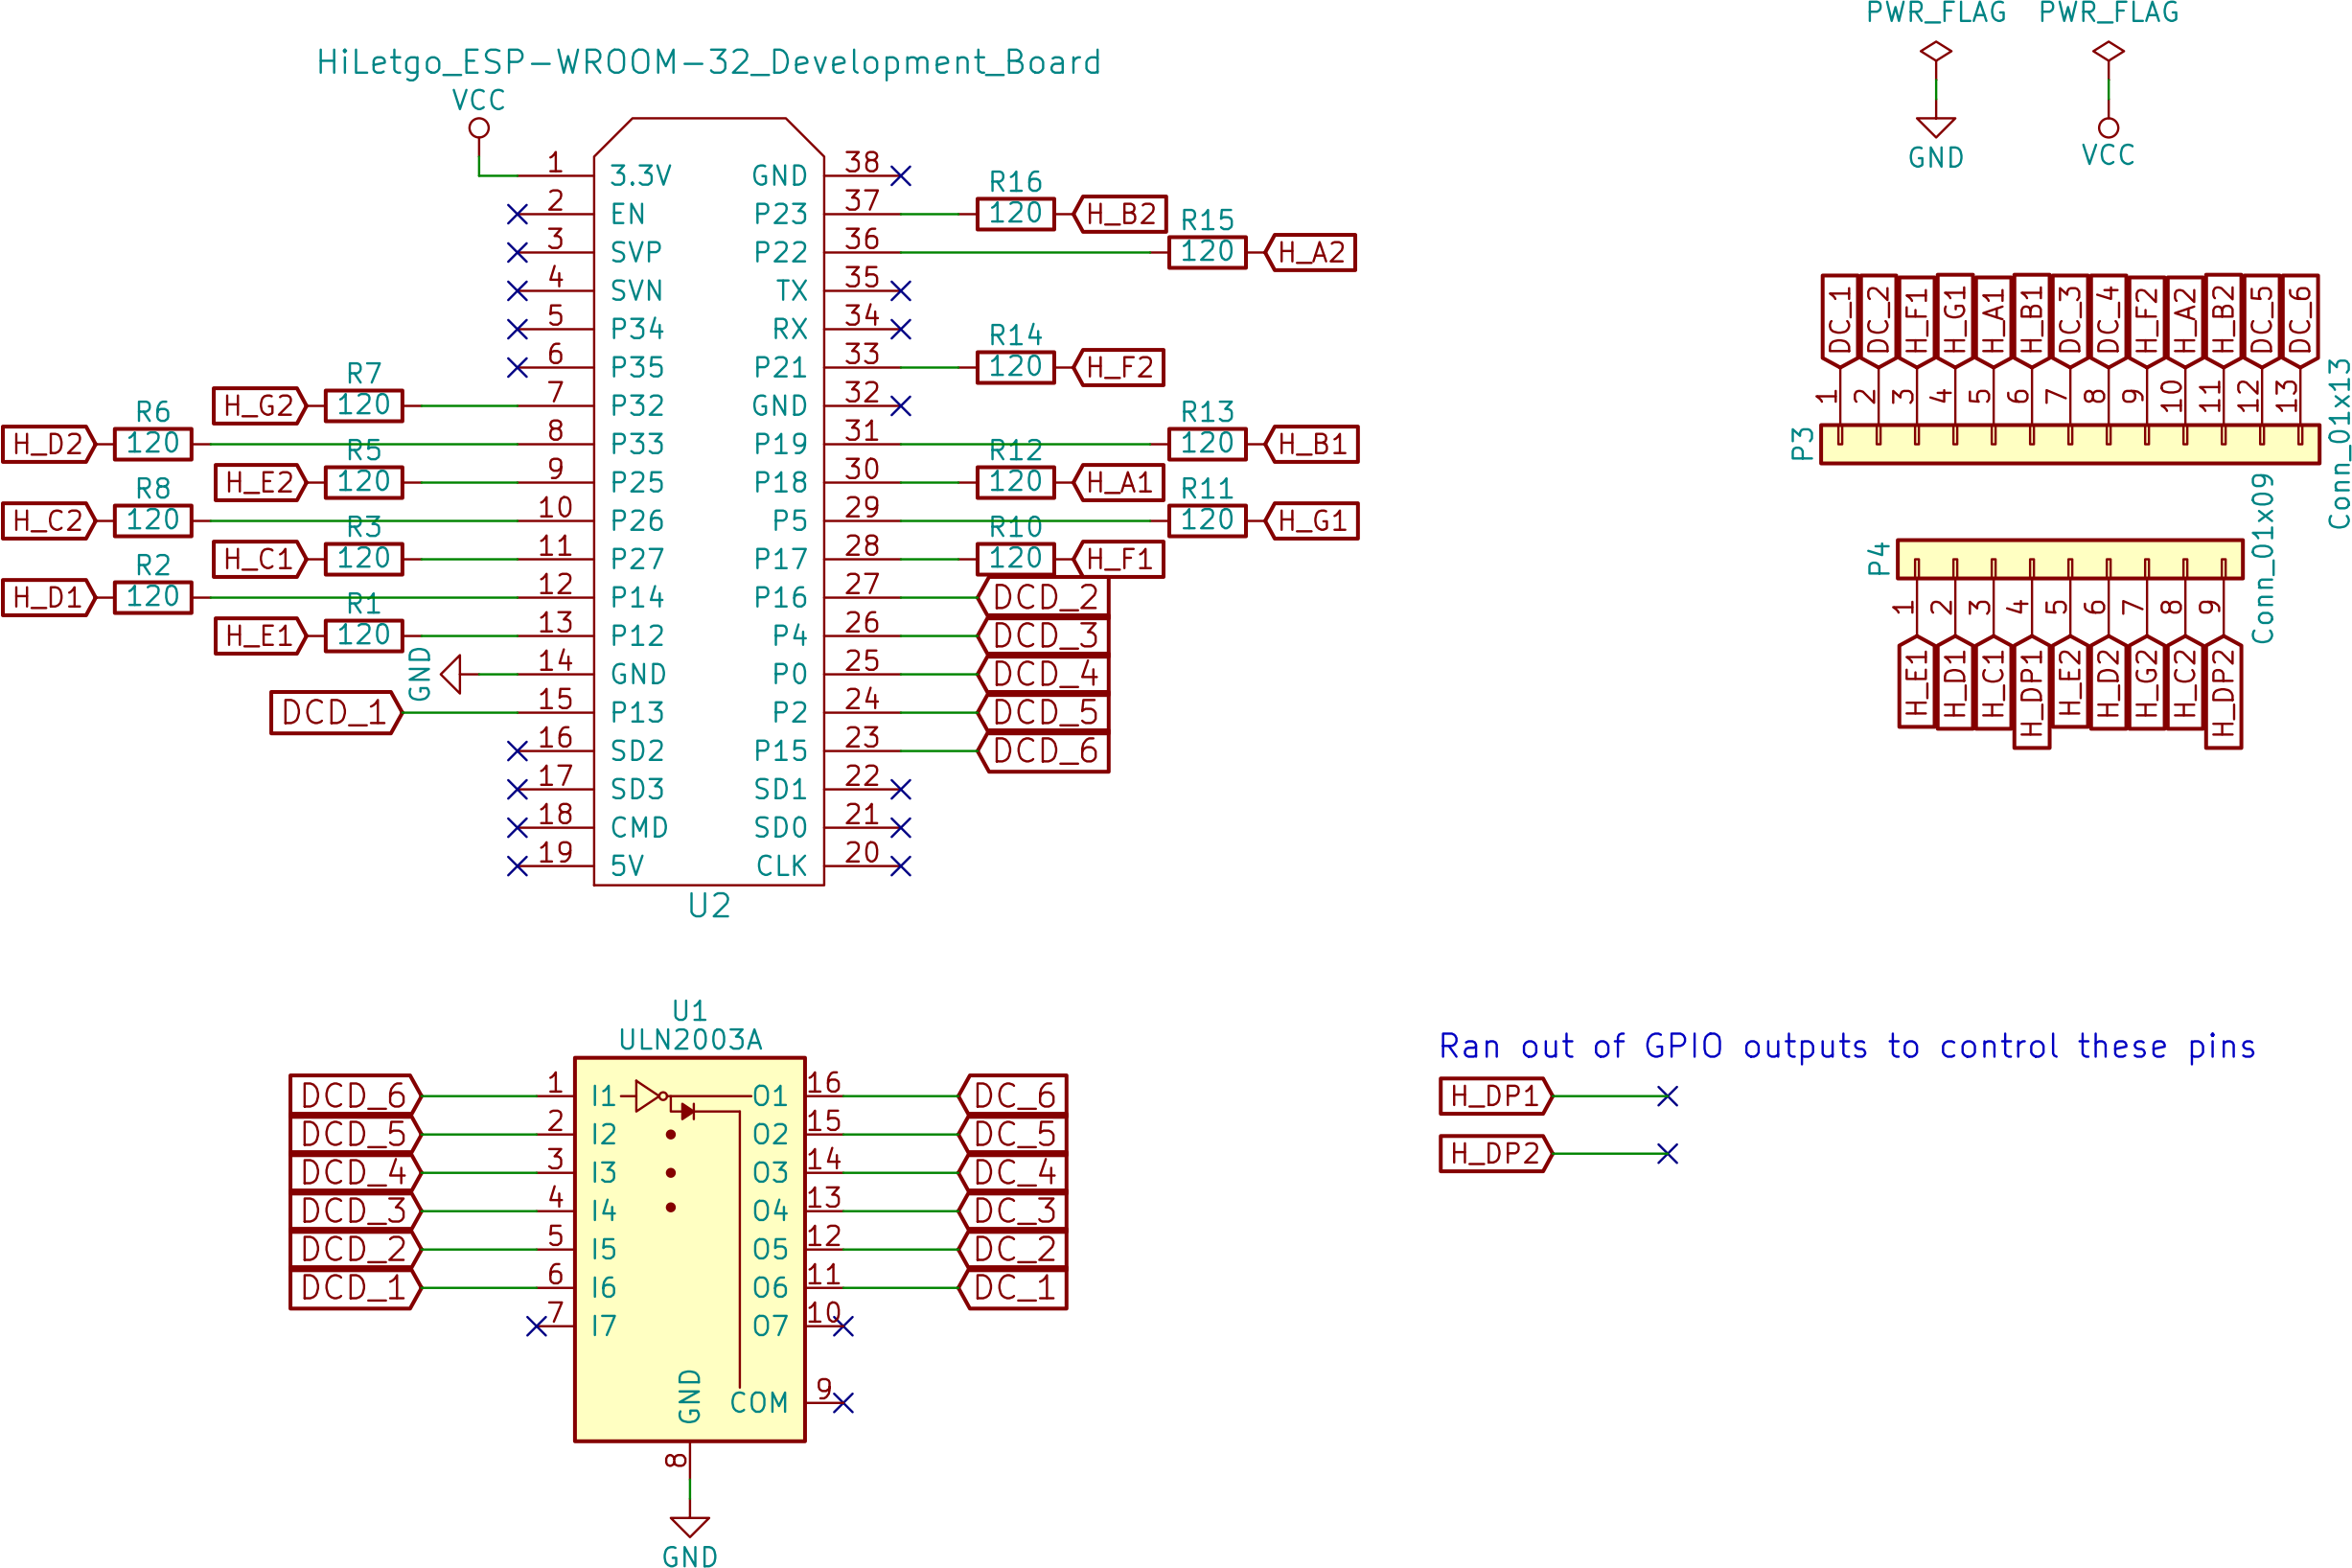This screenshot has width=2352, height=1568.
Task: Select the U2 reference designator
Action: click(x=709, y=906)
